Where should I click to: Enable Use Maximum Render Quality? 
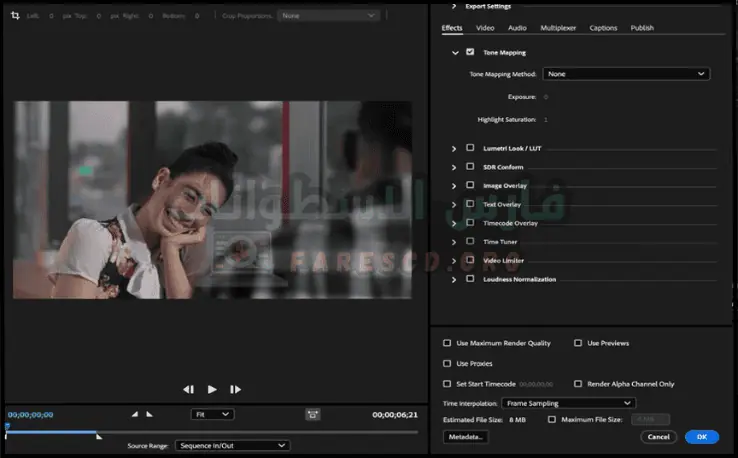[447, 343]
